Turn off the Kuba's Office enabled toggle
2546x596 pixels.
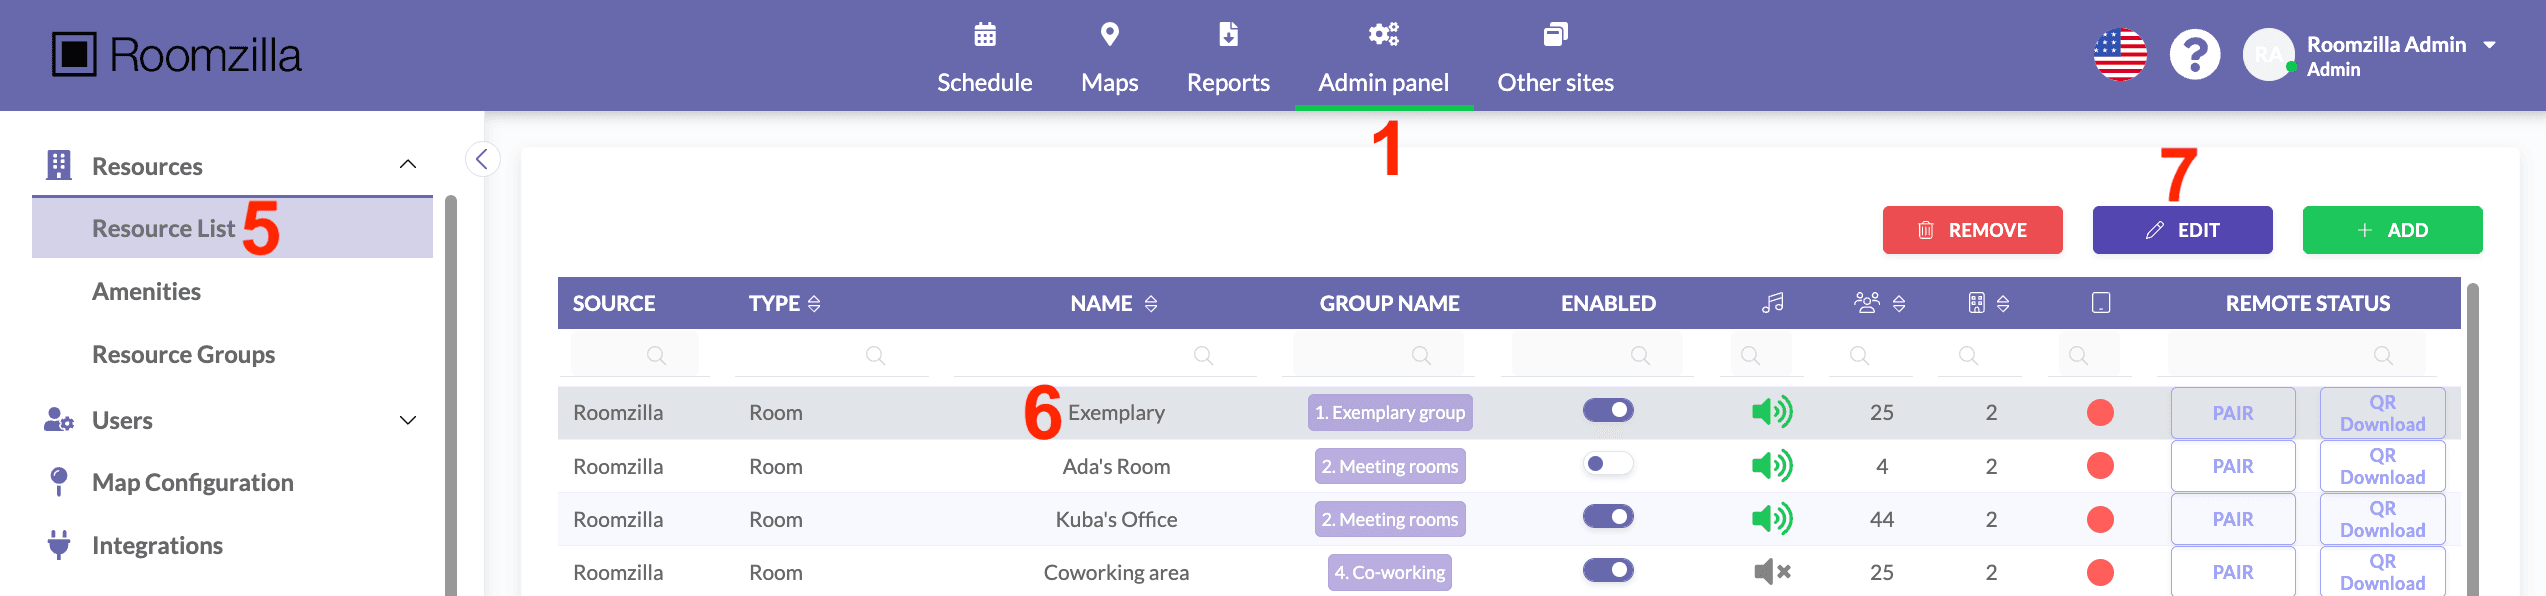[x=1608, y=517]
